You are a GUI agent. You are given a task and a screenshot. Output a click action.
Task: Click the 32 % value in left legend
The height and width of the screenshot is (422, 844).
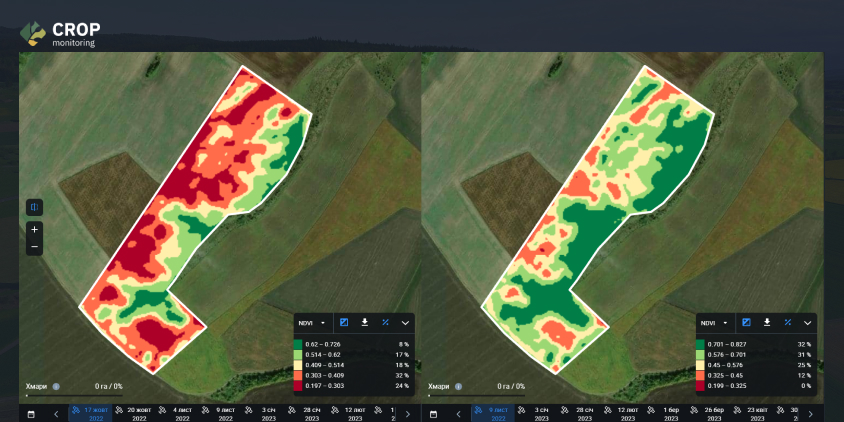click(x=402, y=375)
